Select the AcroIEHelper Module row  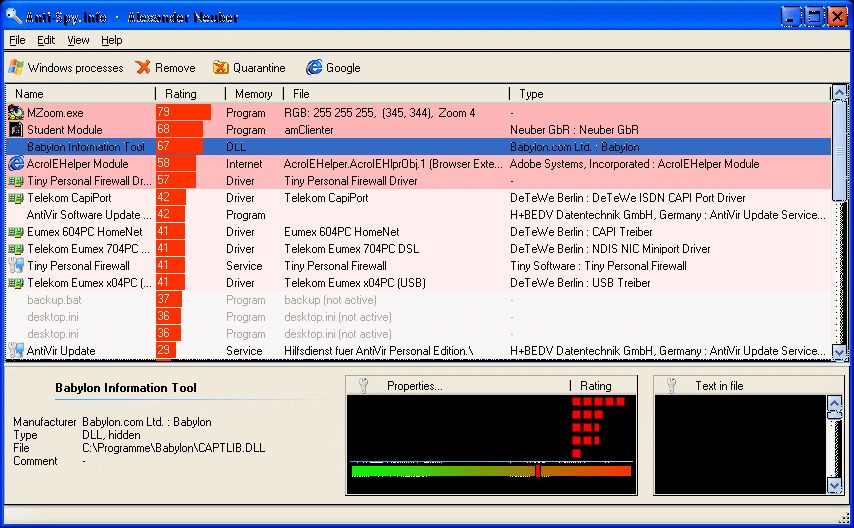pyautogui.click(x=418, y=163)
